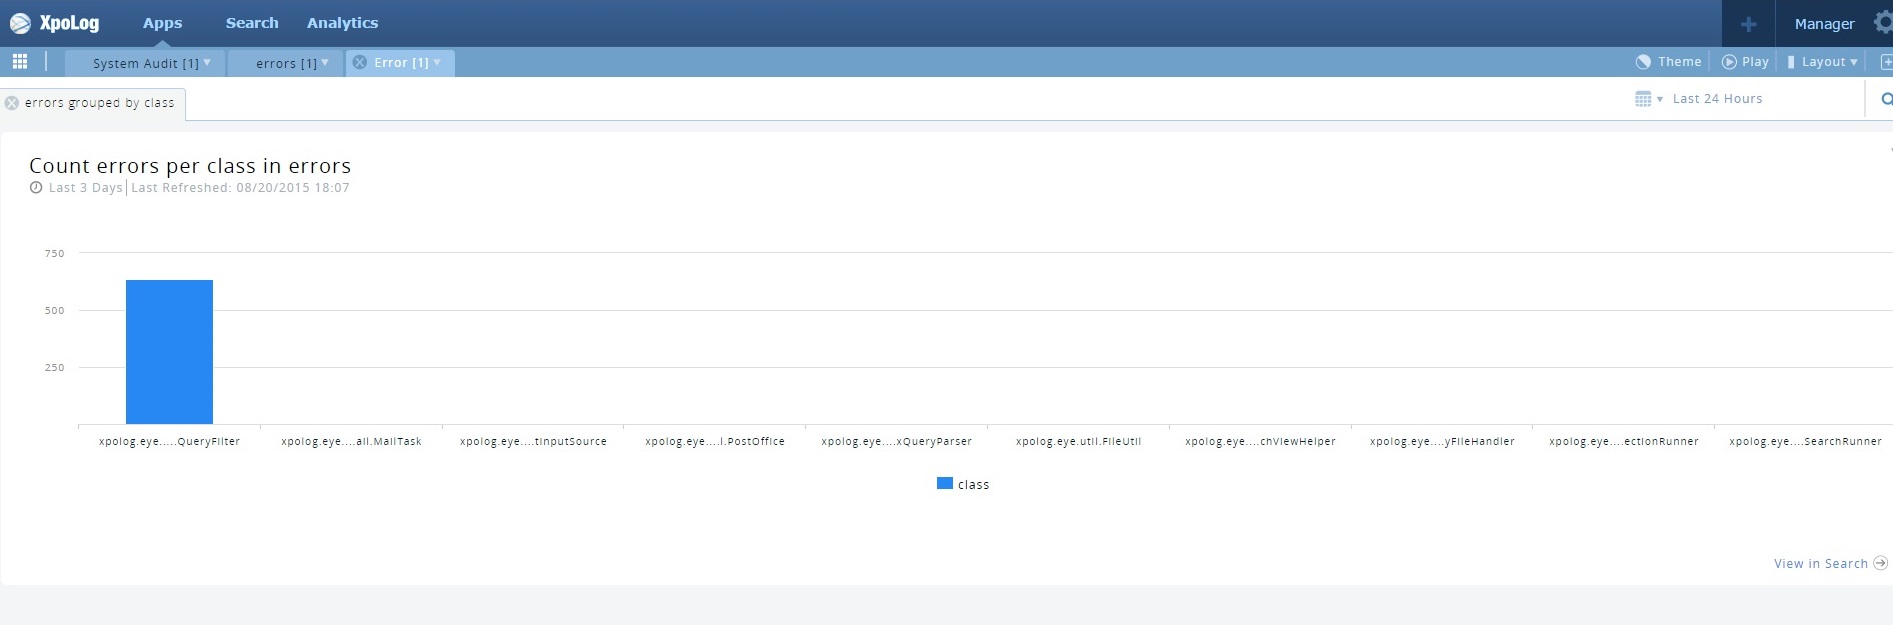Image resolution: width=1893 pixels, height=625 pixels.
Task: Click the Last 3 Days clock icon
Action: (36, 188)
